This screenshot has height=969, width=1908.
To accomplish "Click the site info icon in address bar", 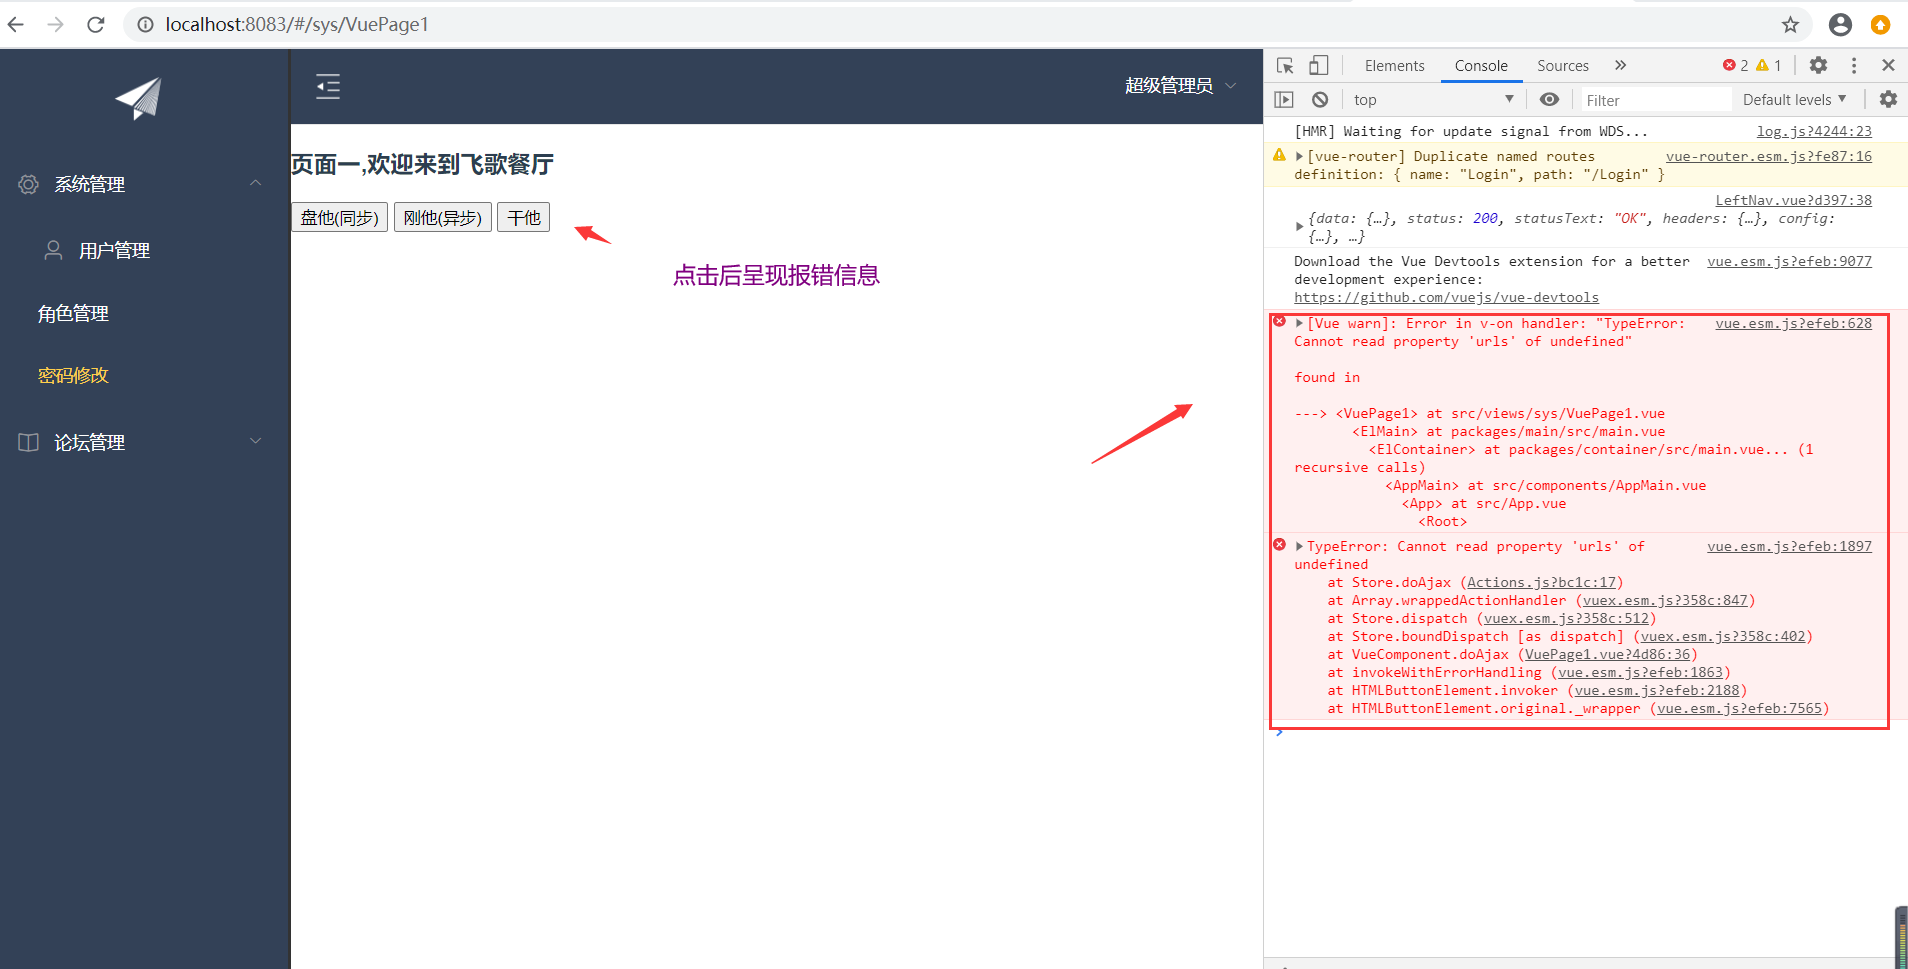I will 146,25.
